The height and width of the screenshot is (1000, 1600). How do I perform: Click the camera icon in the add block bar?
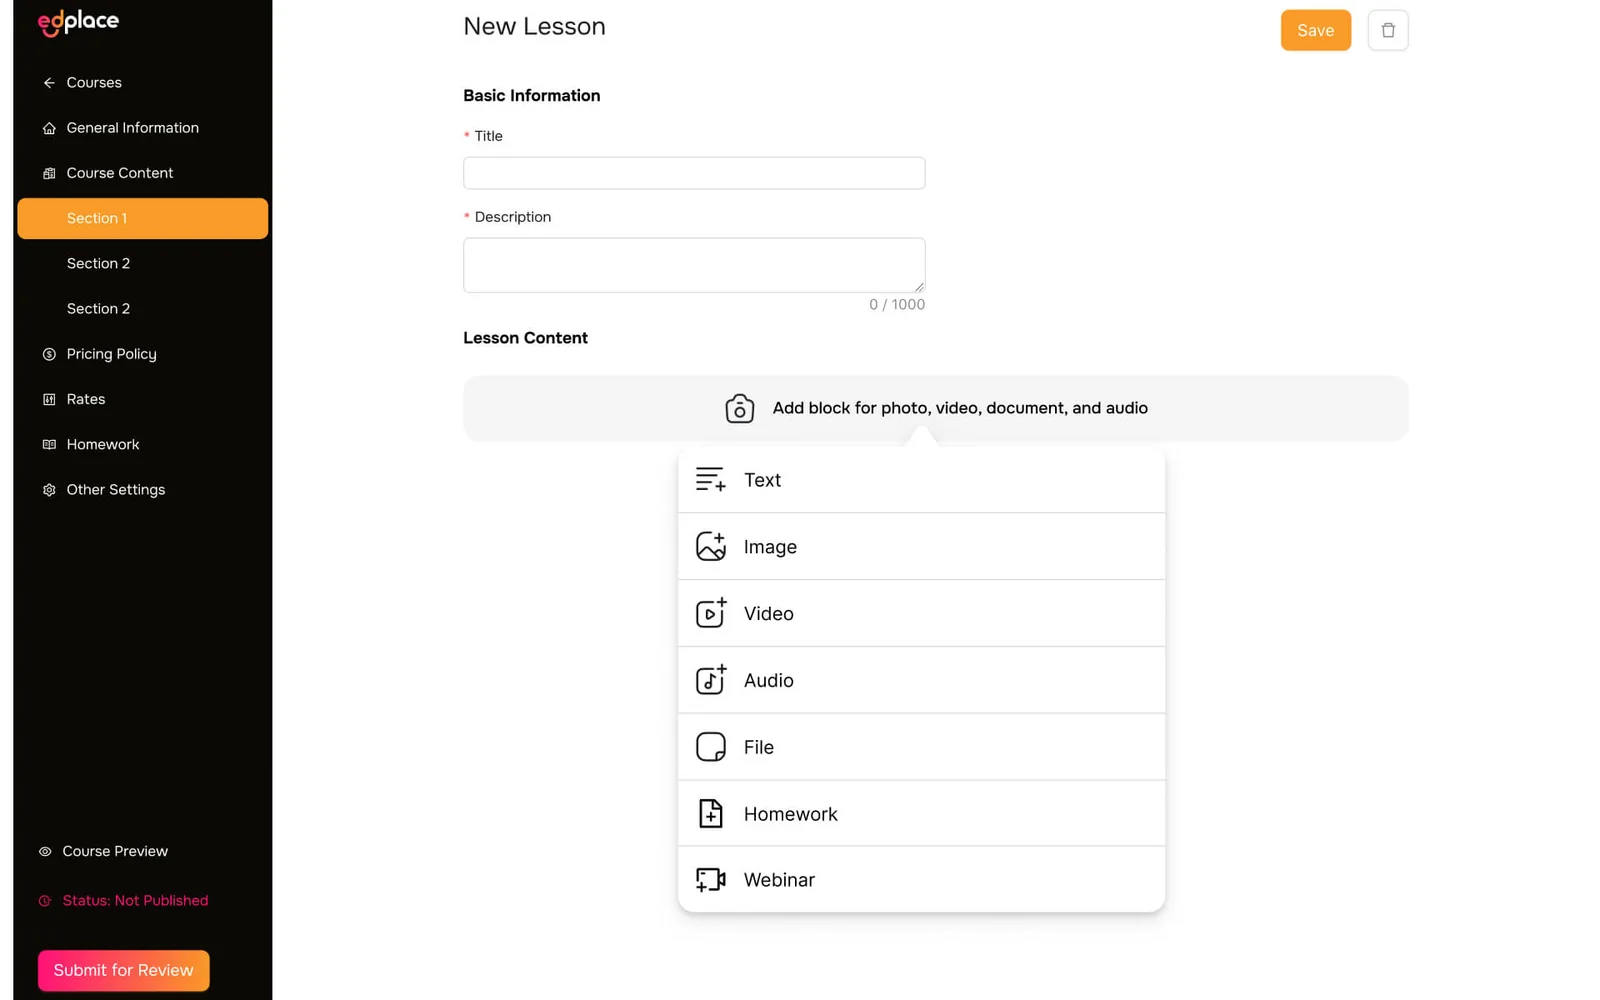click(x=739, y=408)
